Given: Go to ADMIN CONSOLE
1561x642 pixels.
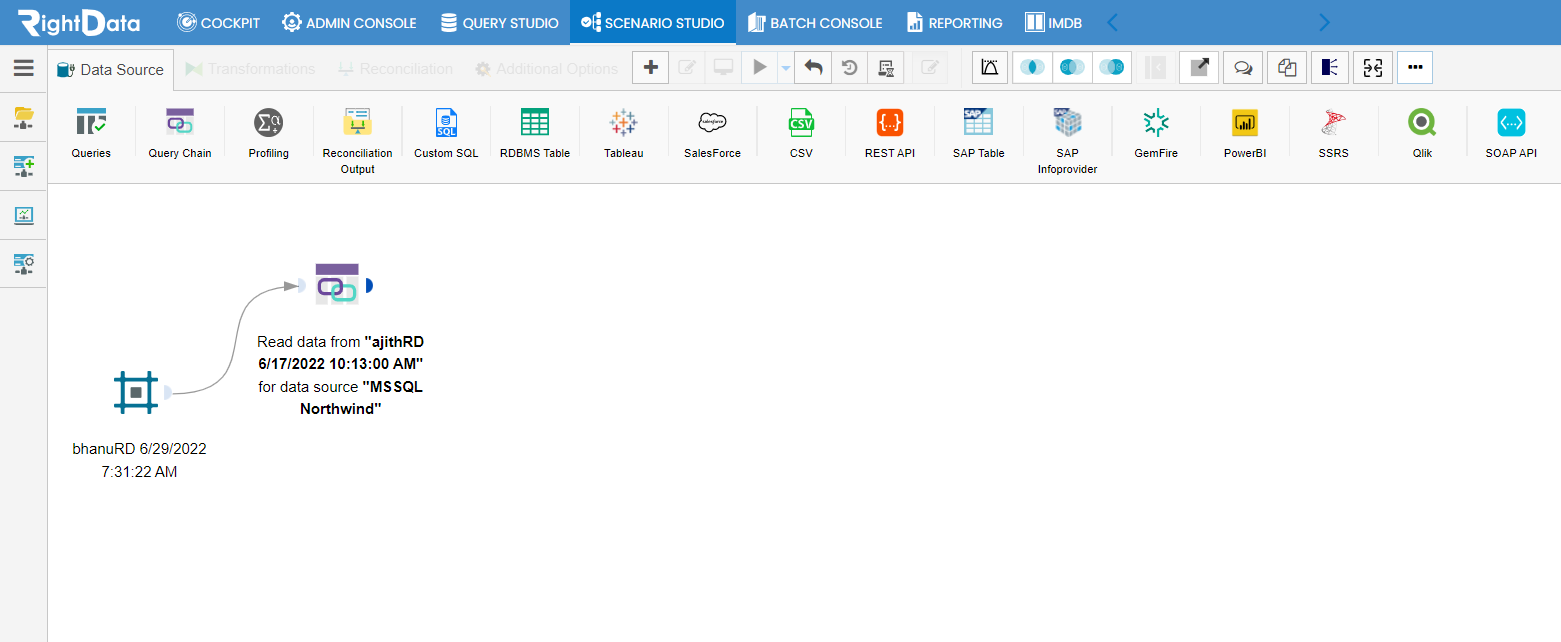Looking at the screenshot, I should pyautogui.click(x=349, y=22).
